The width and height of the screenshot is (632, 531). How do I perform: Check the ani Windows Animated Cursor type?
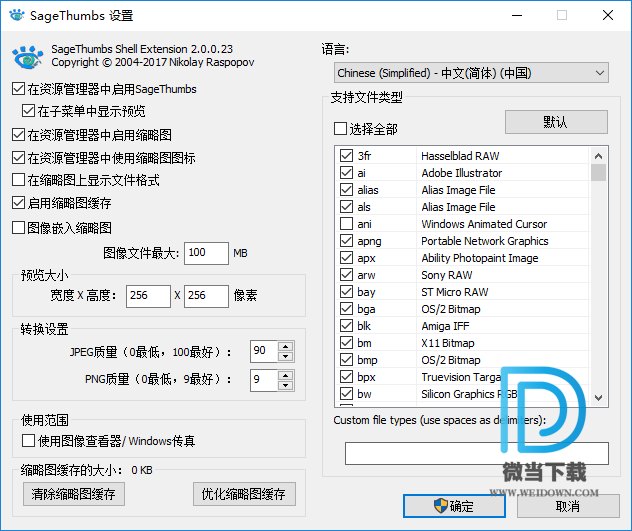coord(346,223)
